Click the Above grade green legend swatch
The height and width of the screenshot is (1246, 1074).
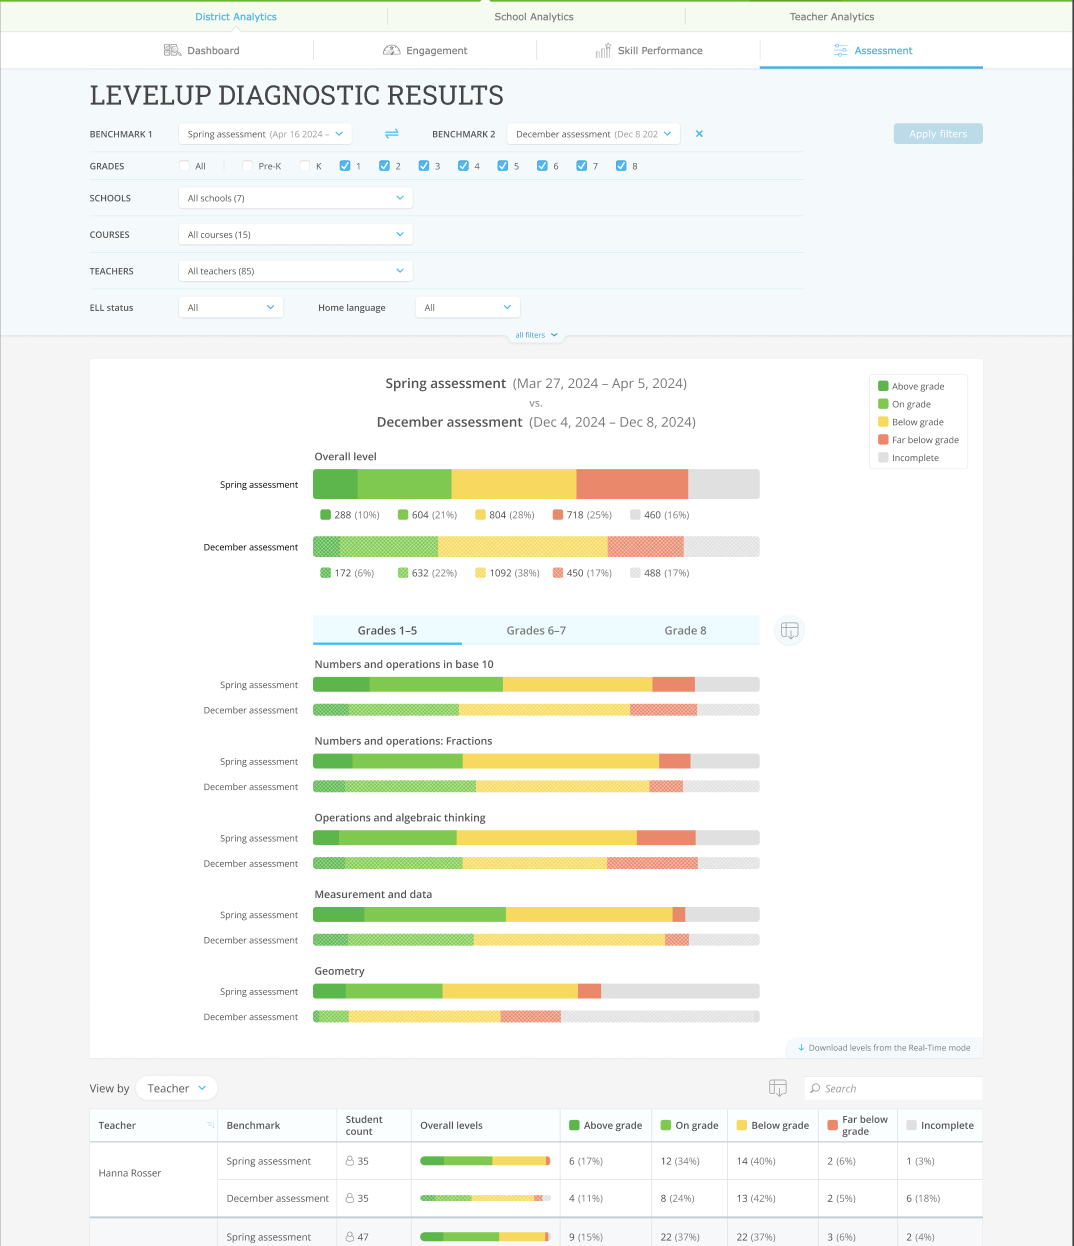[x=884, y=385]
